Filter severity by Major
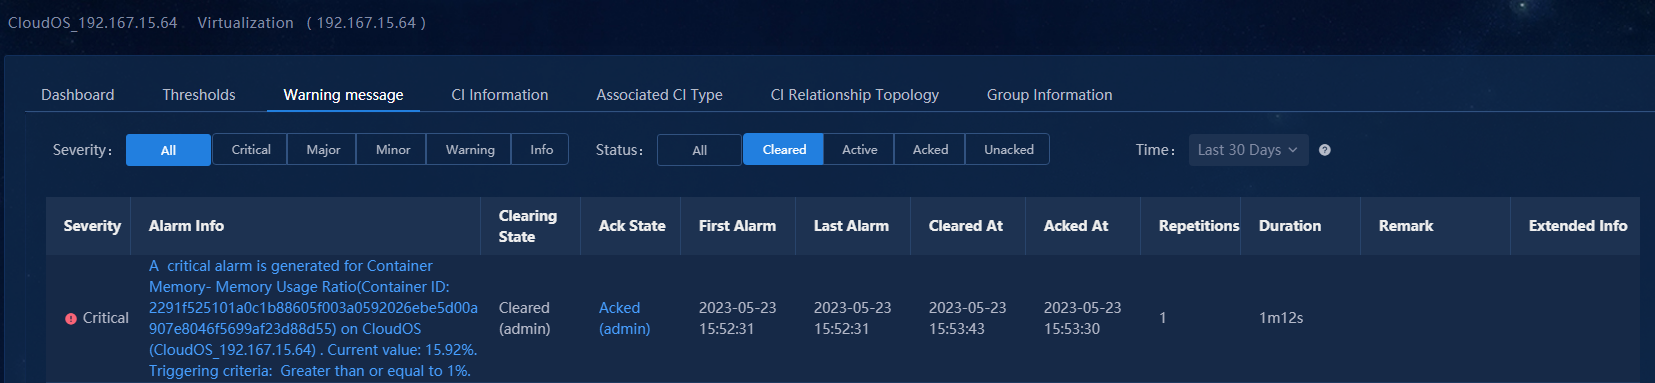The width and height of the screenshot is (1655, 383). pos(323,149)
